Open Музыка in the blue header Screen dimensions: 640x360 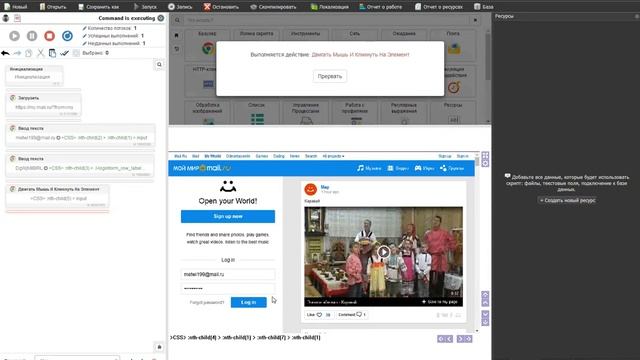click(x=369, y=168)
